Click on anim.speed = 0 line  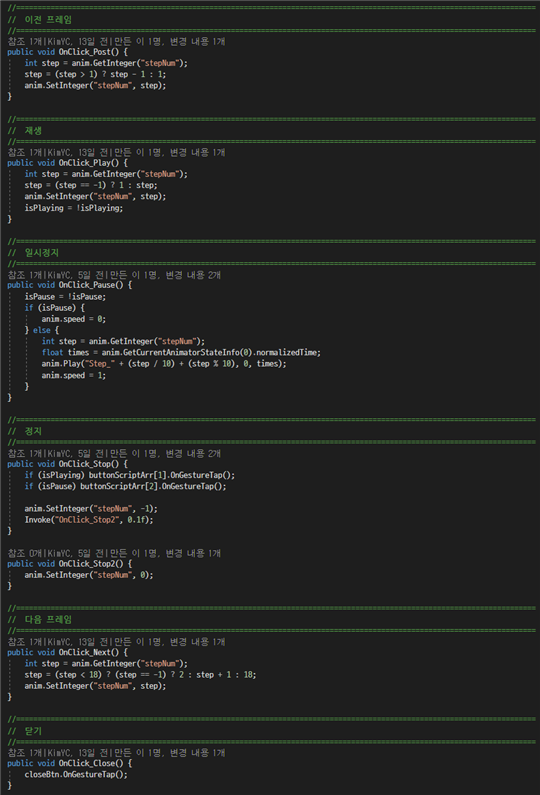(x=74, y=319)
